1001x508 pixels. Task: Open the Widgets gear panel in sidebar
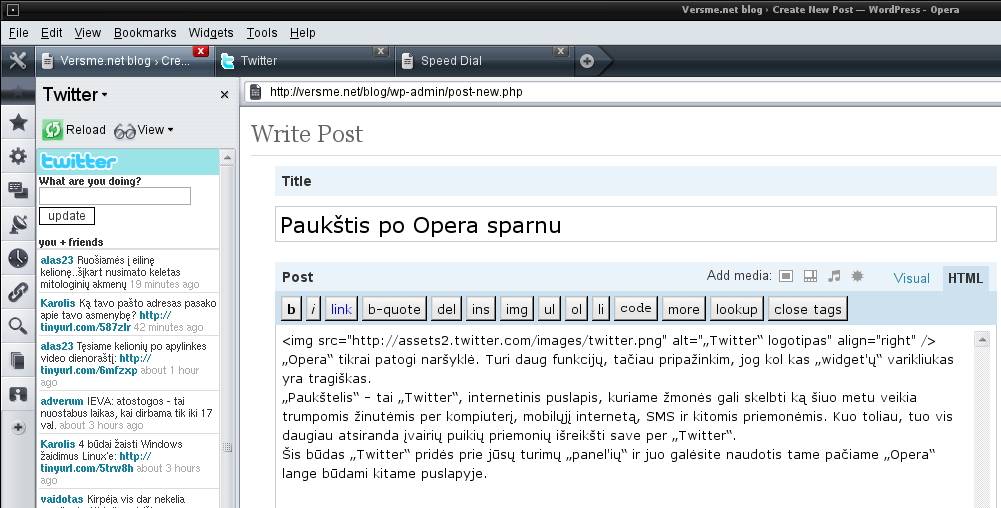(x=18, y=156)
